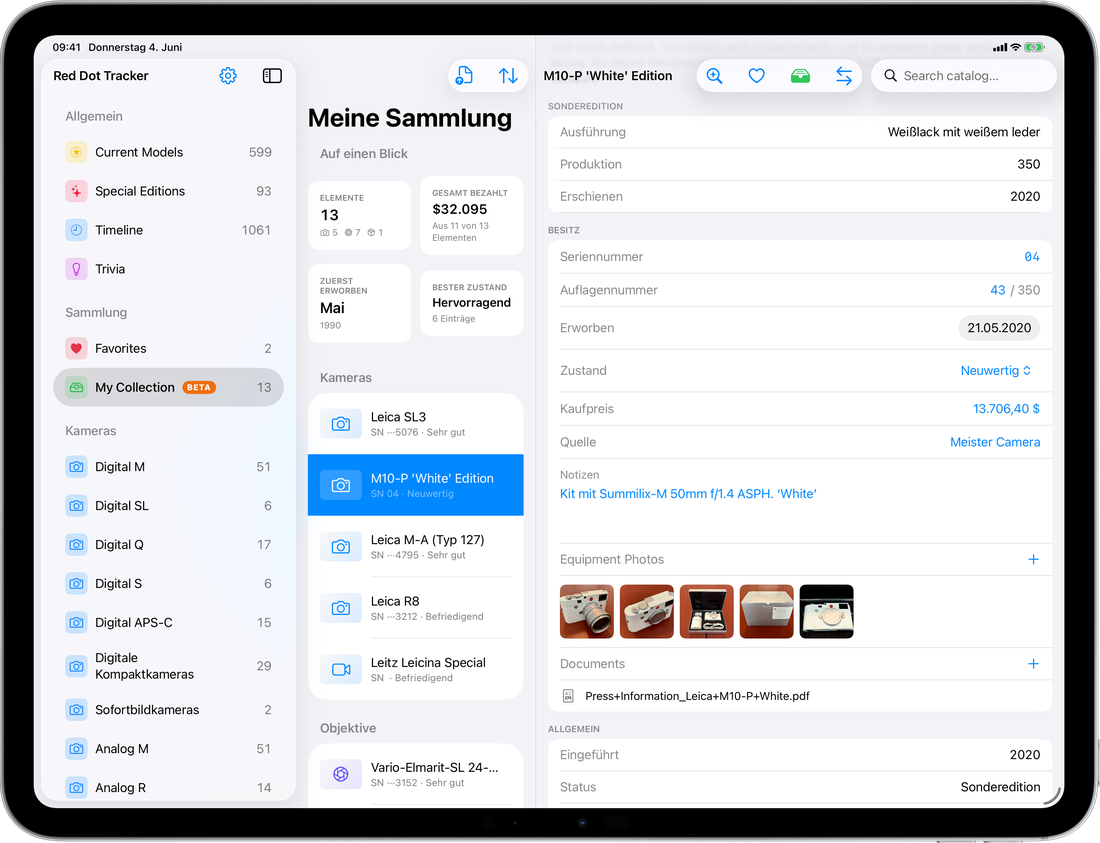Edit the Seriennummer value 04
This screenshot has width=1100, height=843.
click(1032, 257)
